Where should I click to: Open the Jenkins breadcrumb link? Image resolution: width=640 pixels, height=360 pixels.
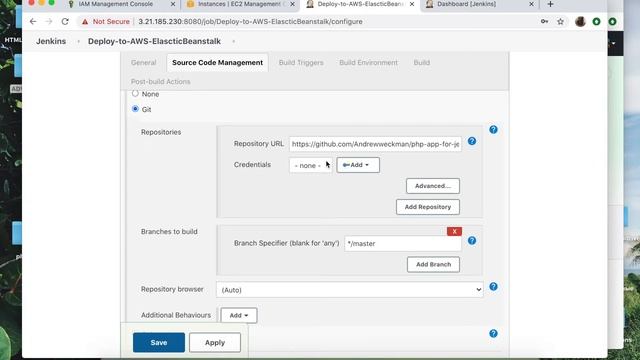51,41
